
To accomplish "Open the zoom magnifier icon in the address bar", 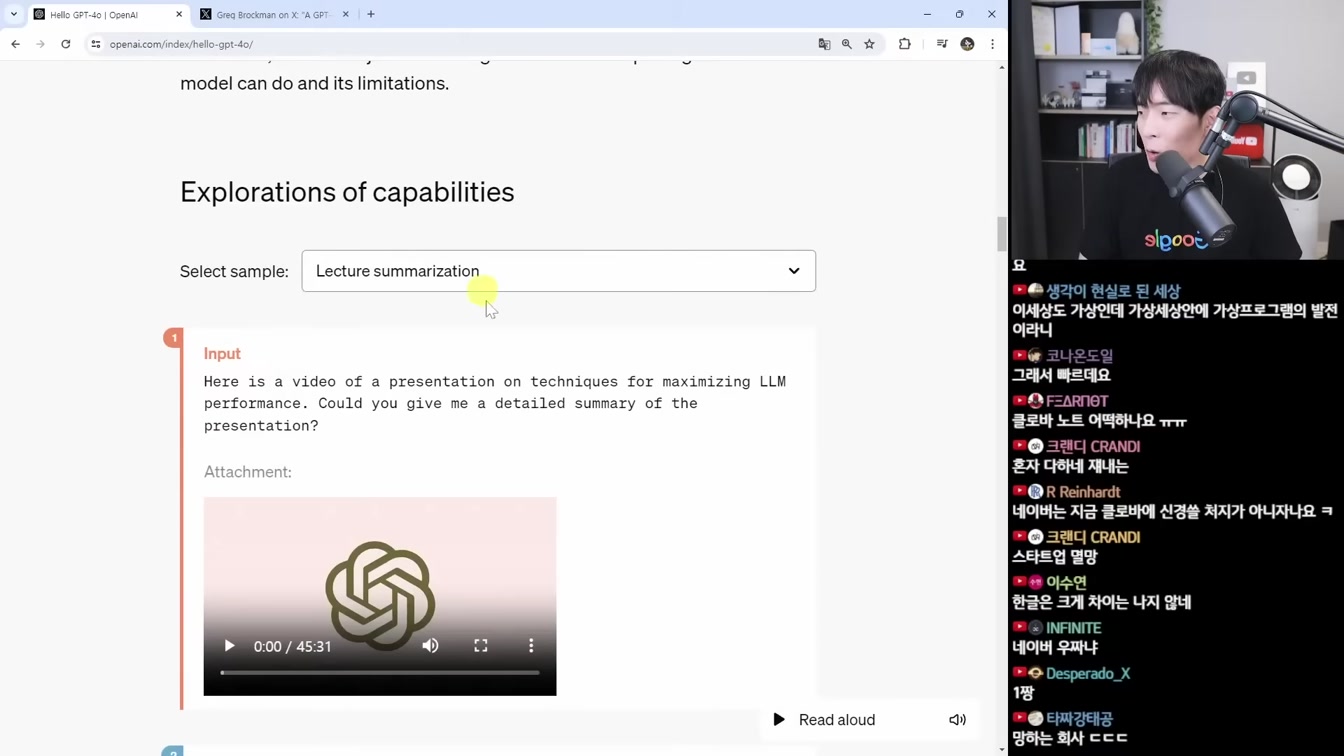I will pyautogui.click(x=847, y=44).
